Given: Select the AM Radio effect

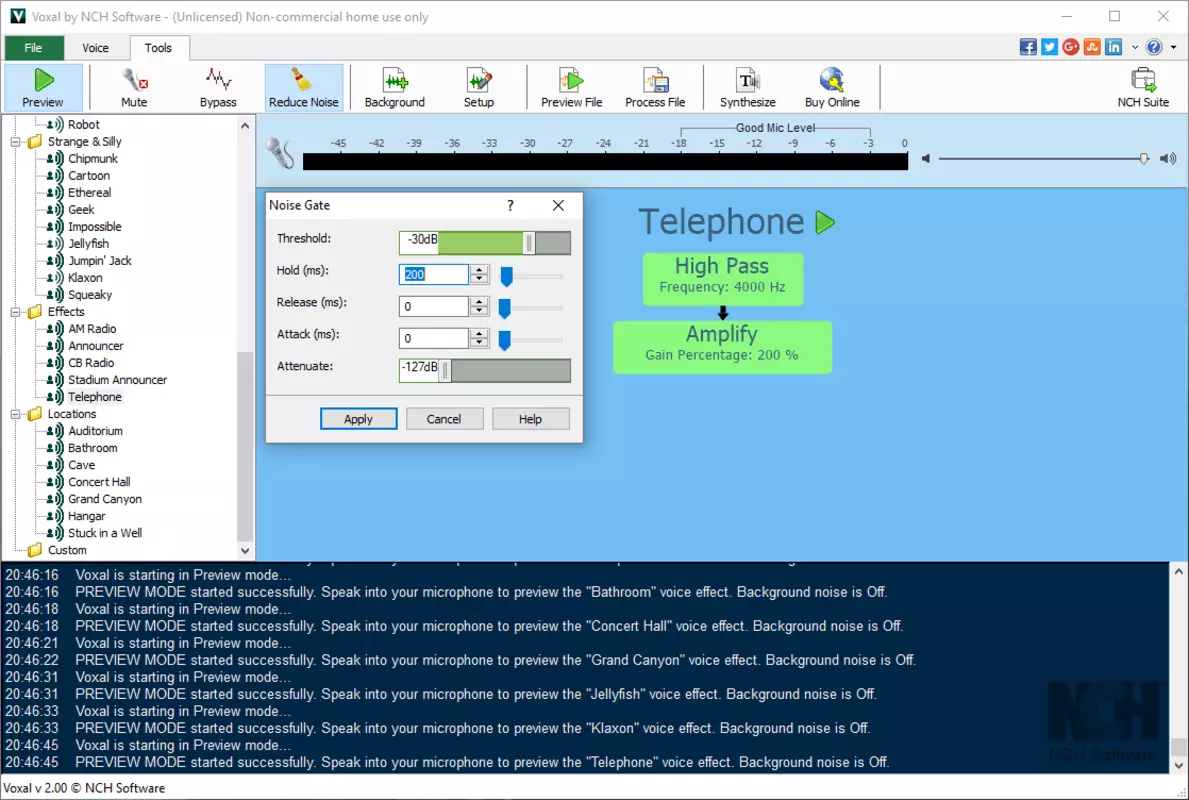Looking at the screenshot, I should coord(92,328).
